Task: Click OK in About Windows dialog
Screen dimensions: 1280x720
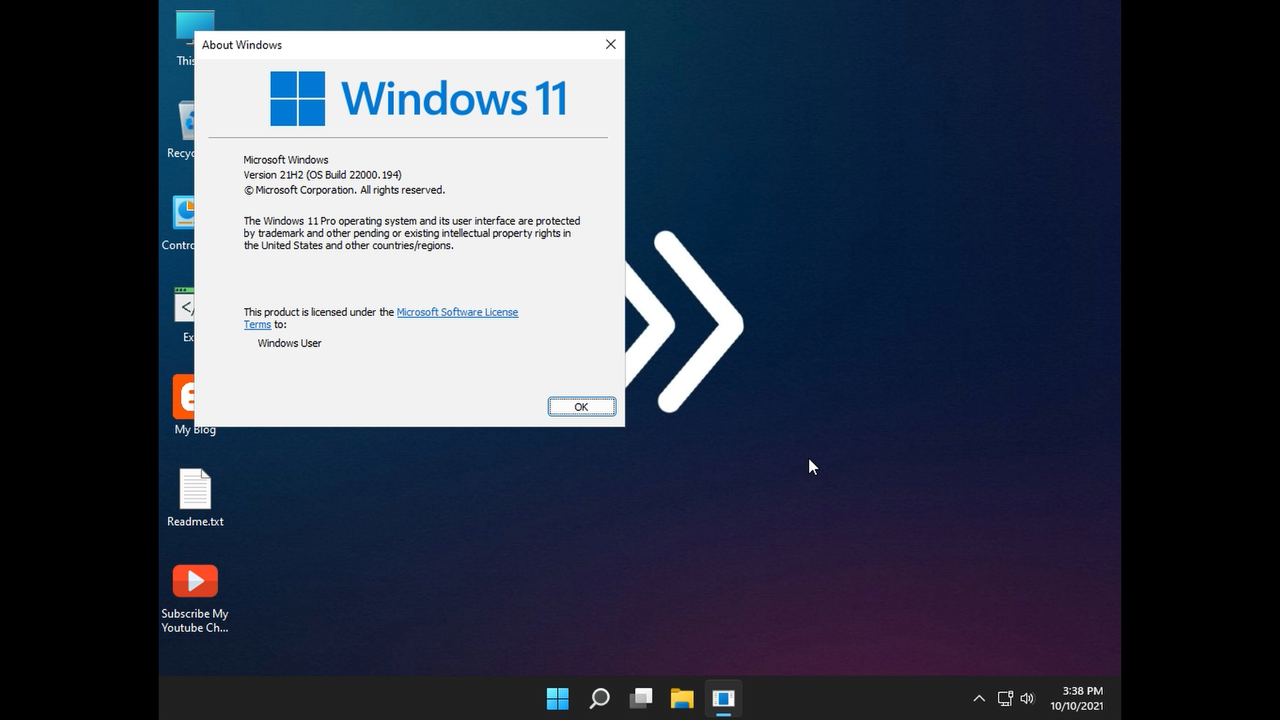Action: (x=581, y=407)
